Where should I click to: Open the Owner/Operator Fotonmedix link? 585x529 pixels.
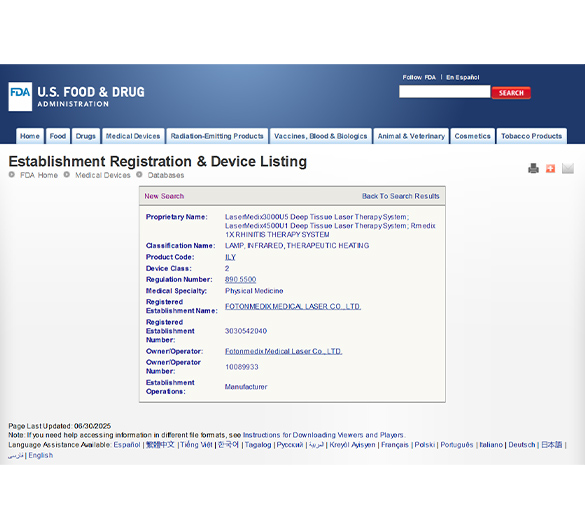point(284,351)
